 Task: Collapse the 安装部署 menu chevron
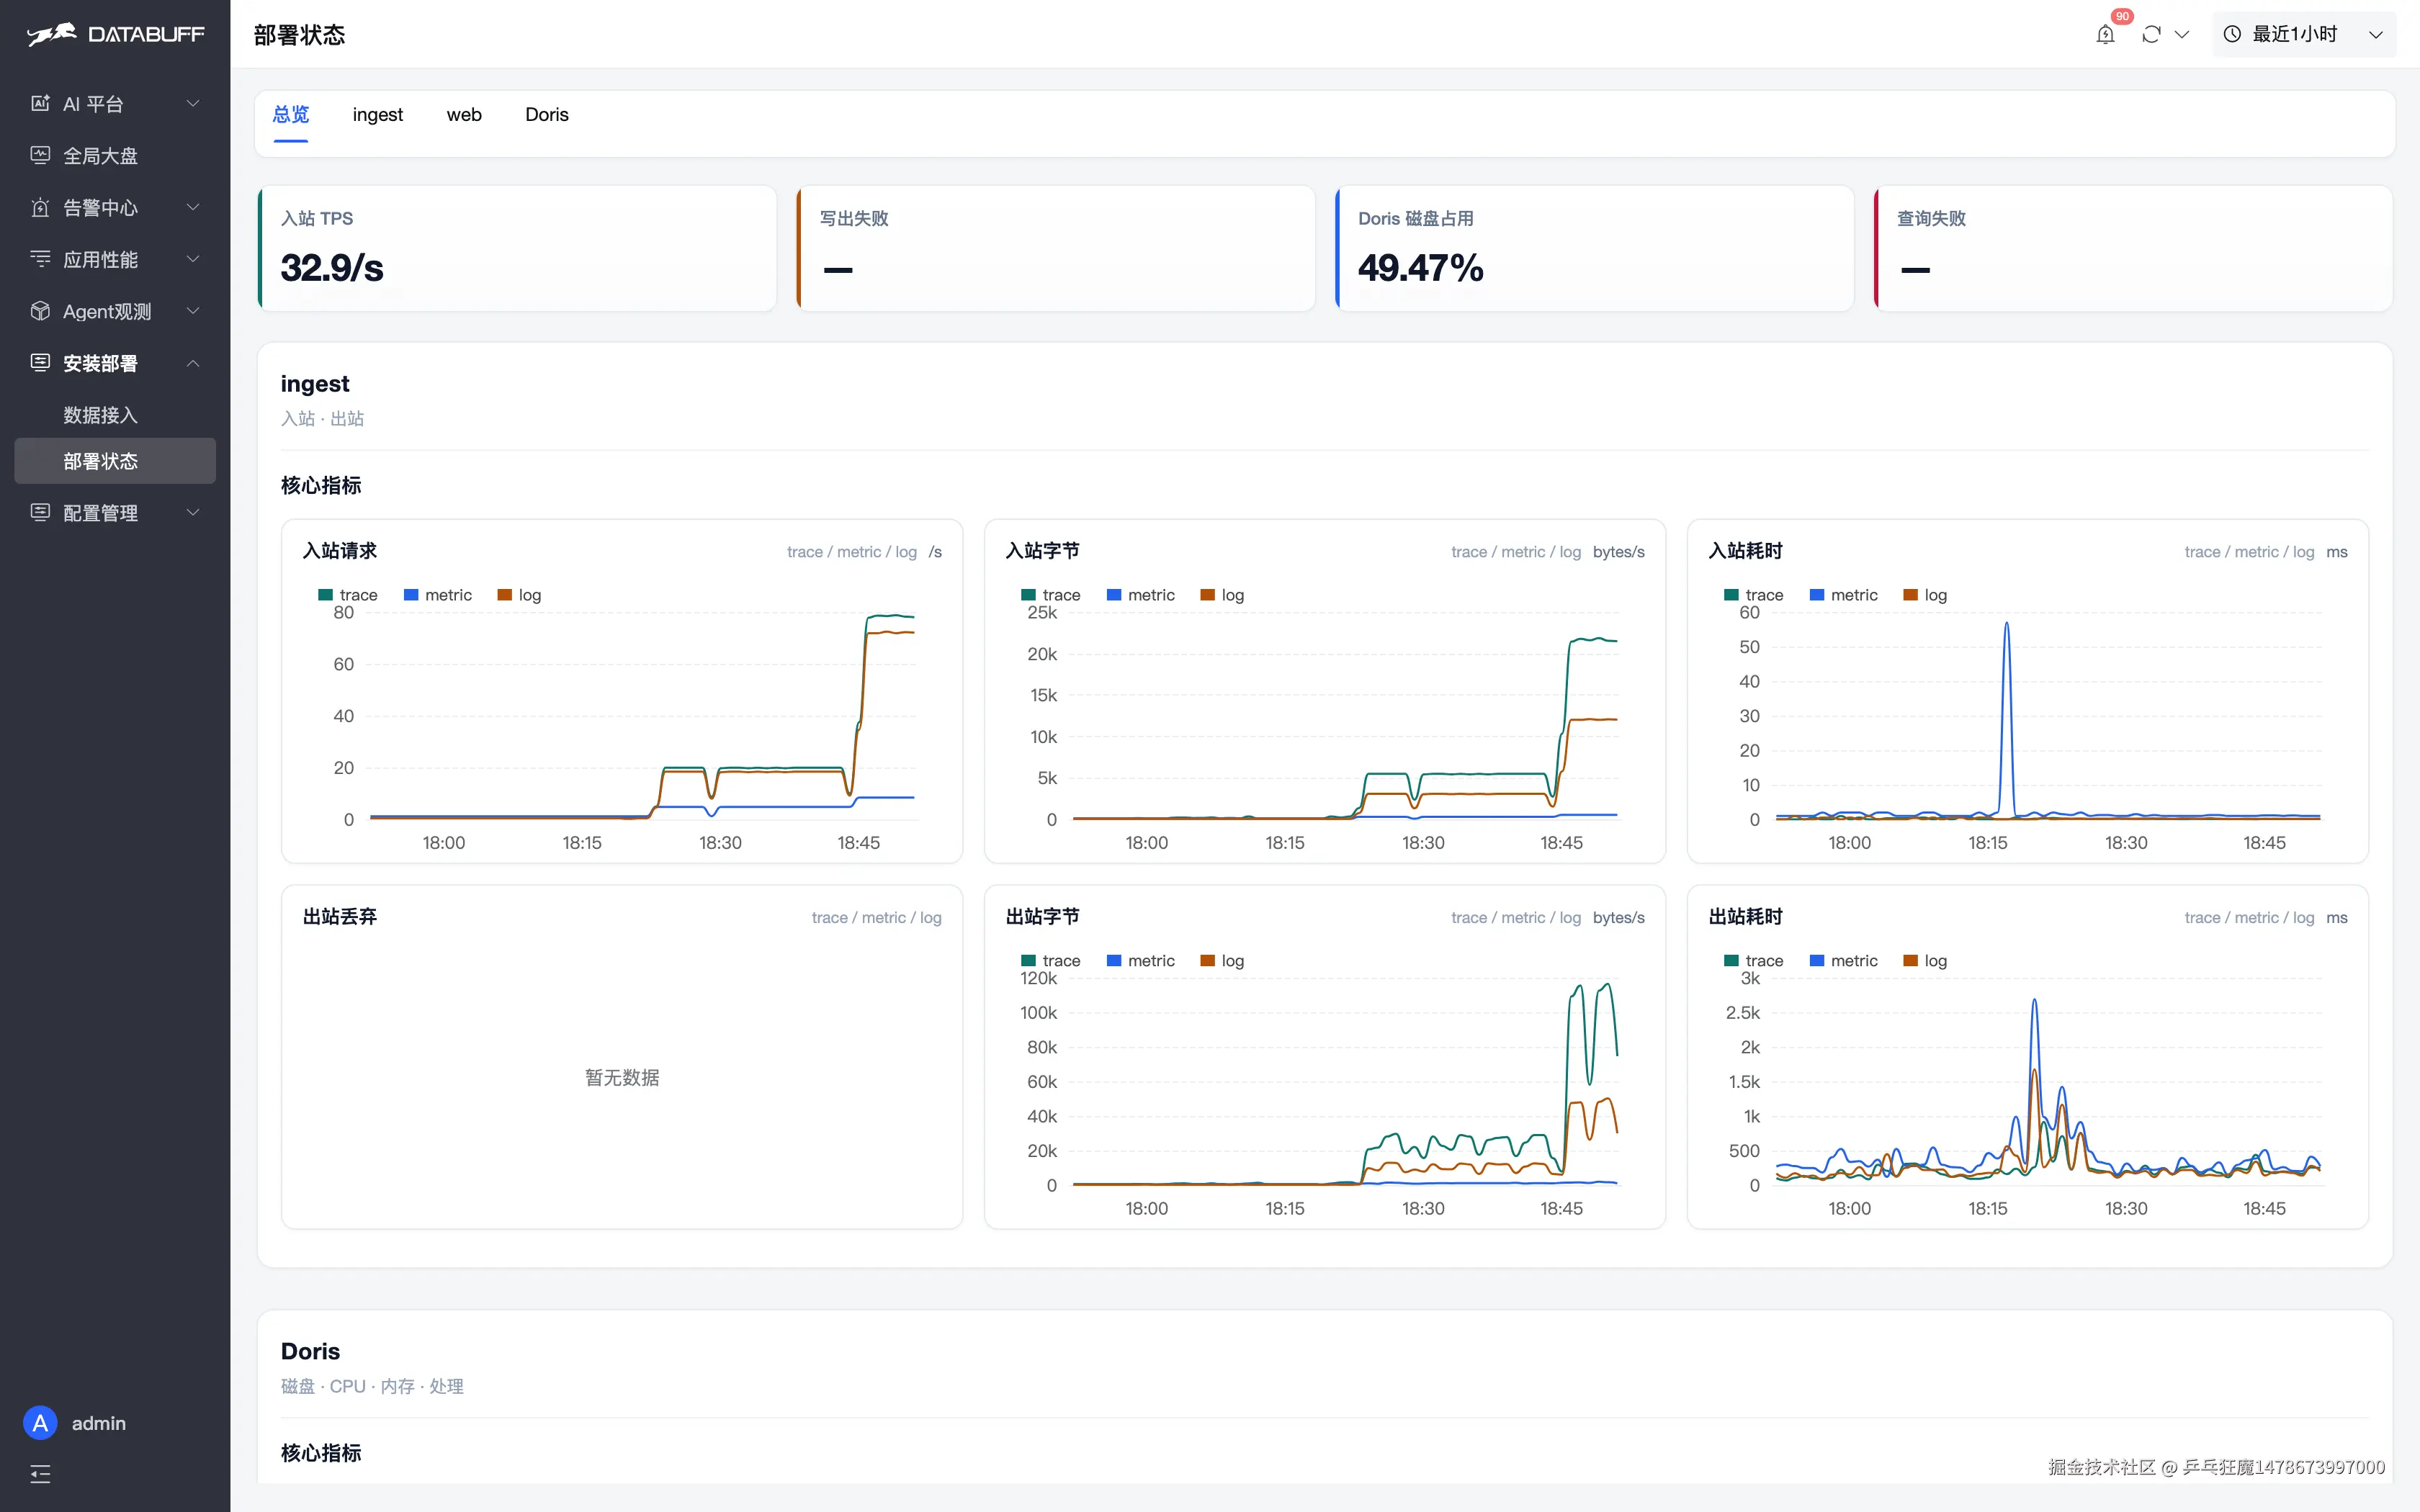point(193,363)
